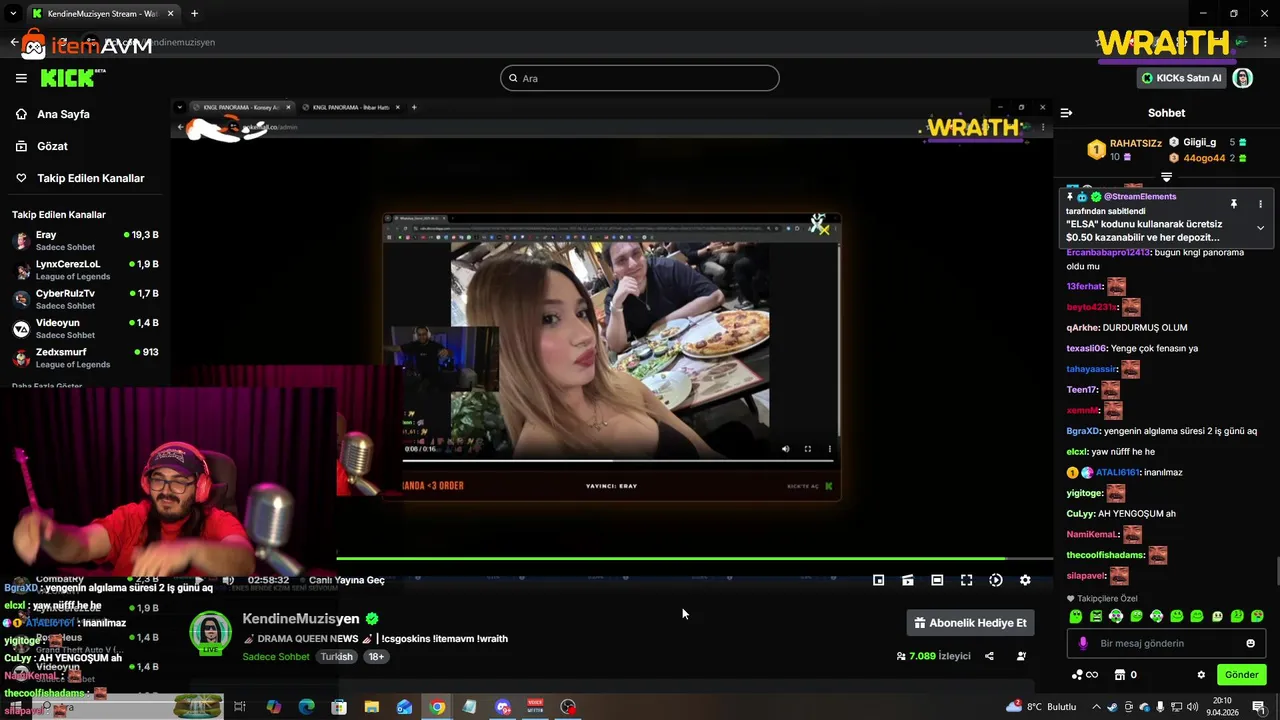Image resolution: width=1280 pixels, height=720 pixels.
Task: Click Canlı Yayına Geç
Action: click(347, 580)
